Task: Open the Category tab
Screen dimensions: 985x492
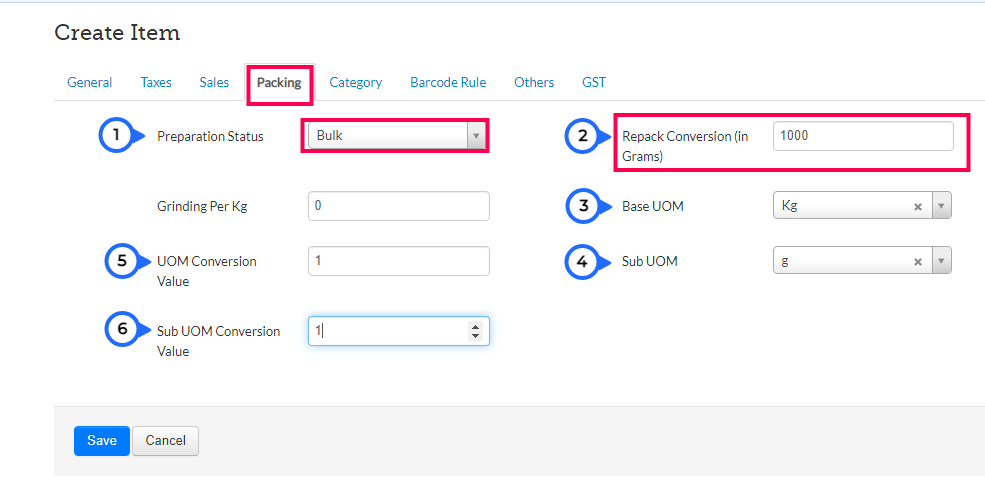Action: coord(356,83)
